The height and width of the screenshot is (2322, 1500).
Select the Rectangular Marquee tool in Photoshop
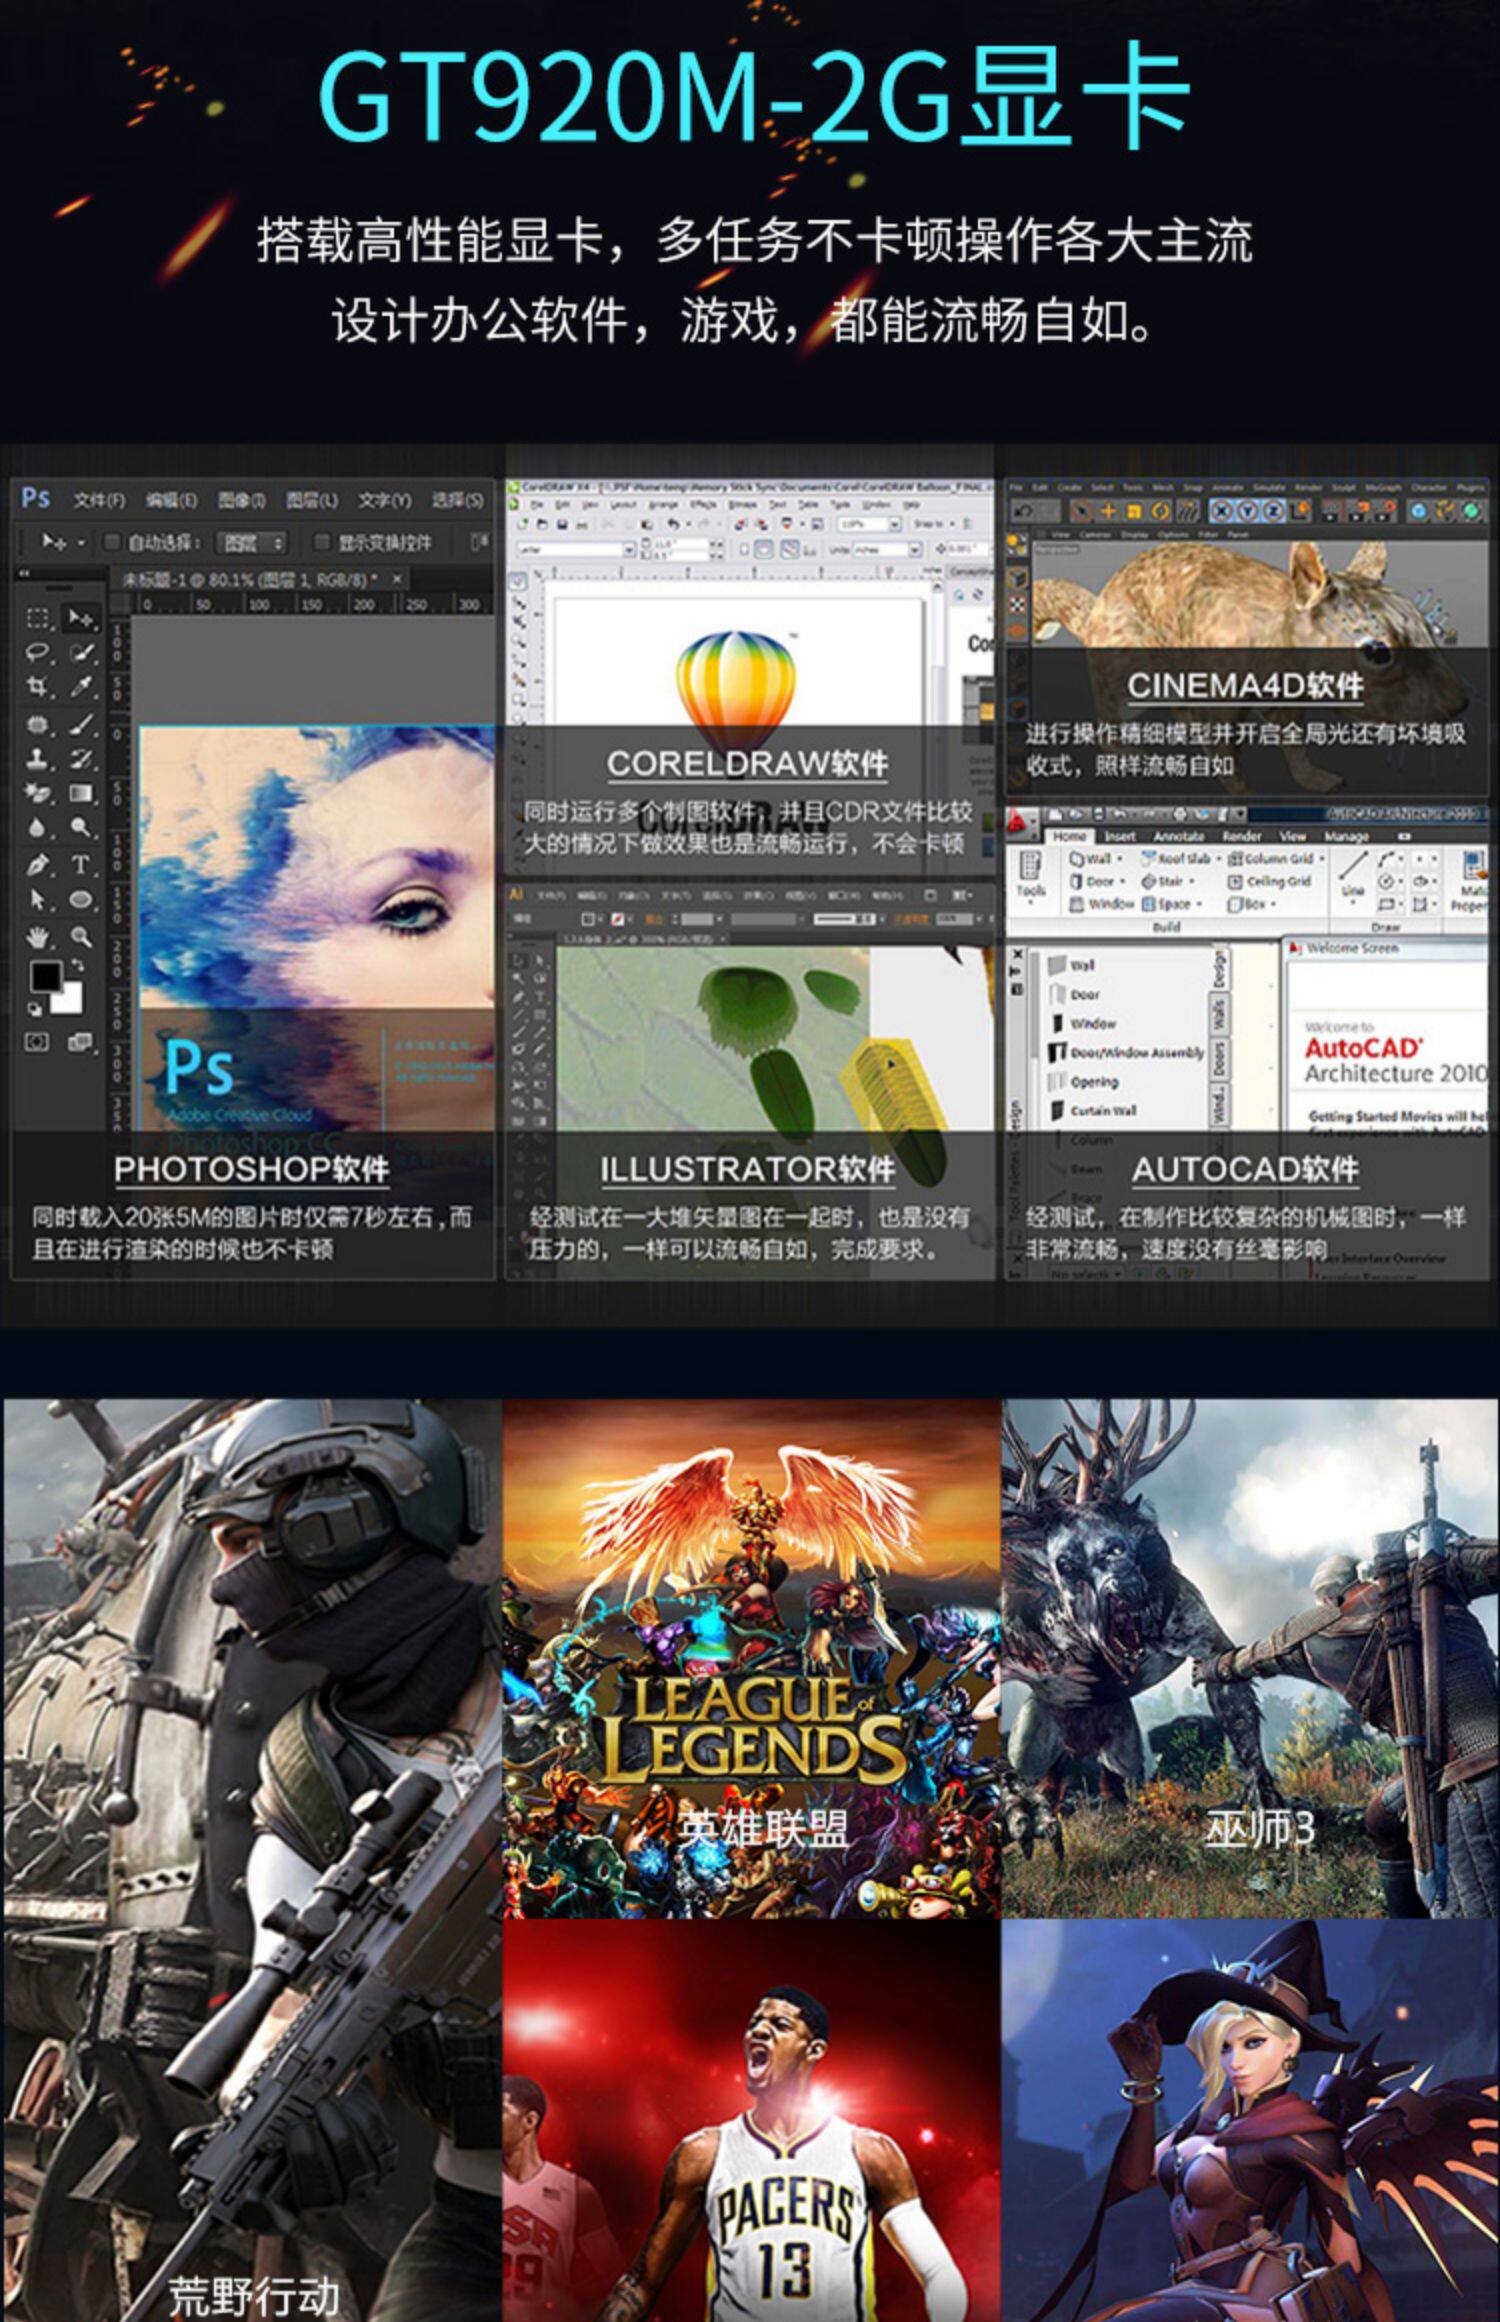tap(38, 619)
